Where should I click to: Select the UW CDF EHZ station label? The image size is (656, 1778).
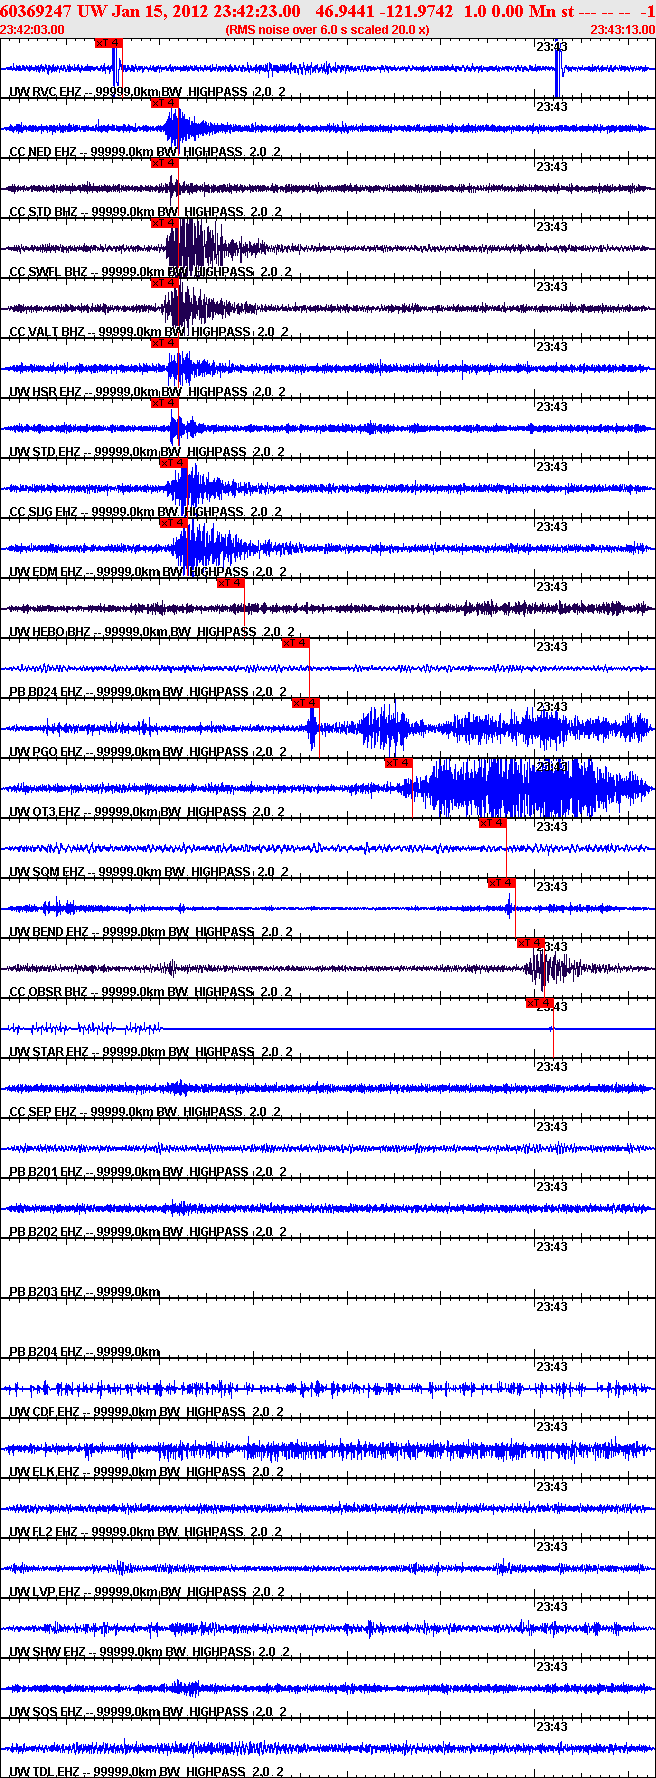tap(146, 1411)
